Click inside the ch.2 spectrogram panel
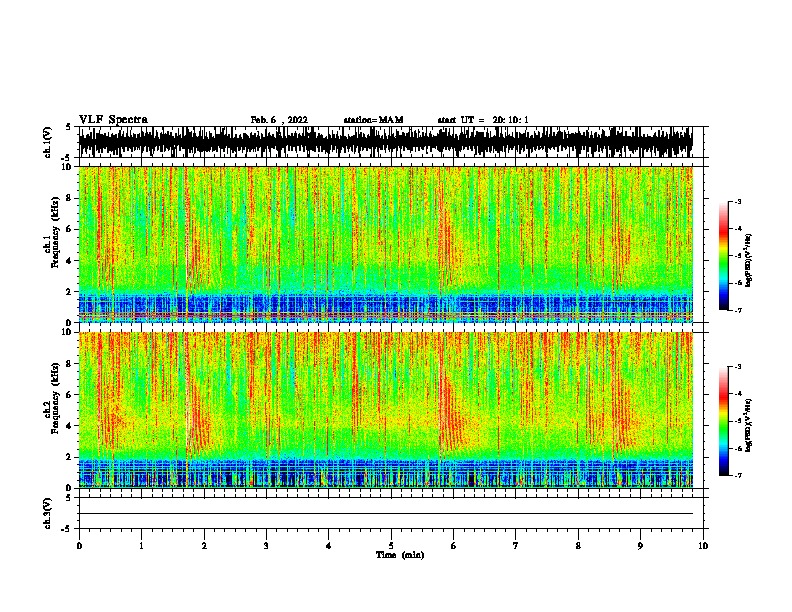Viewport: 792px width, 612px height. 385,410
